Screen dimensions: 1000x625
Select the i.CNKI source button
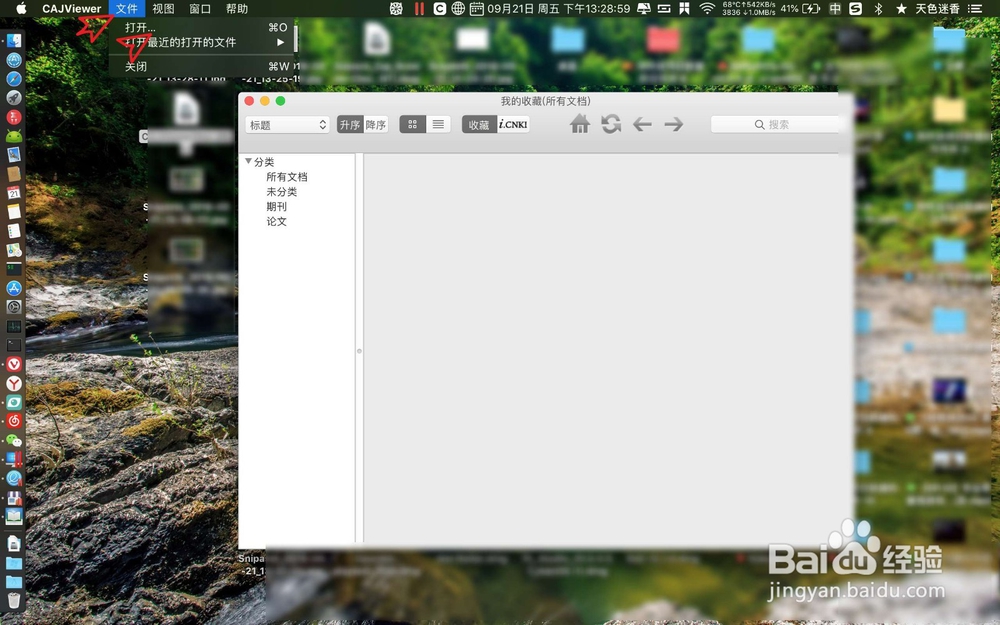point(512,124)
